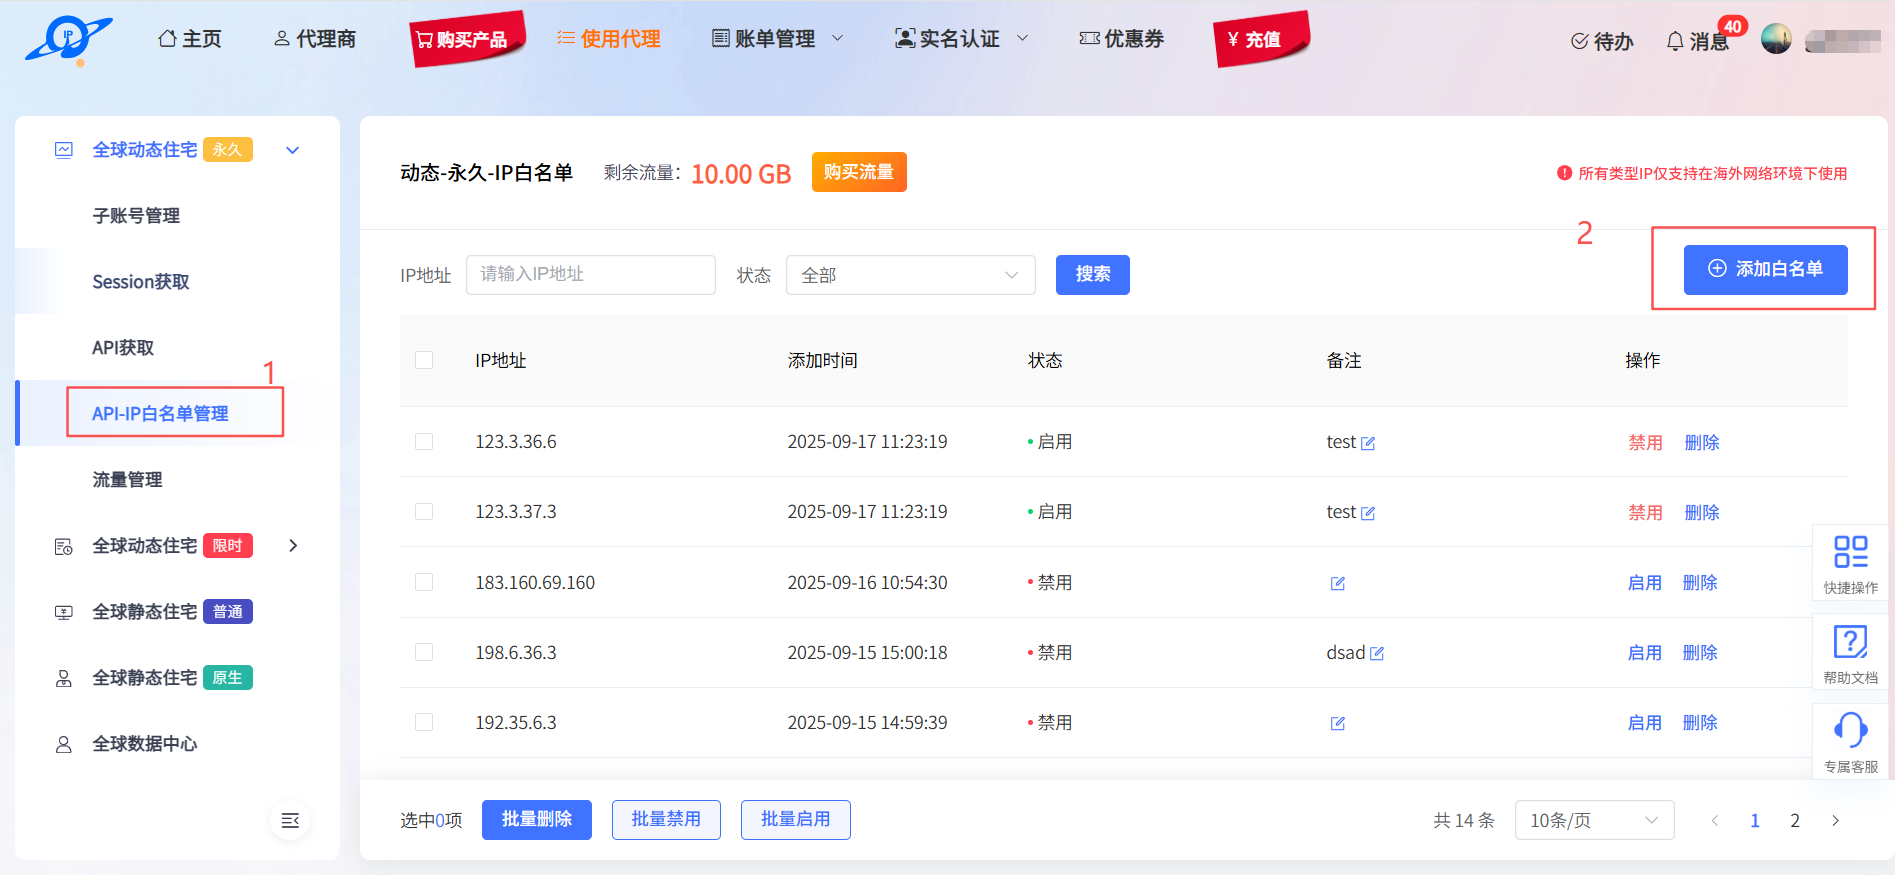Select Session获取 in the sidebar
The height and width of the screenshot is (875, 1895).
click(x=141, y=282)
